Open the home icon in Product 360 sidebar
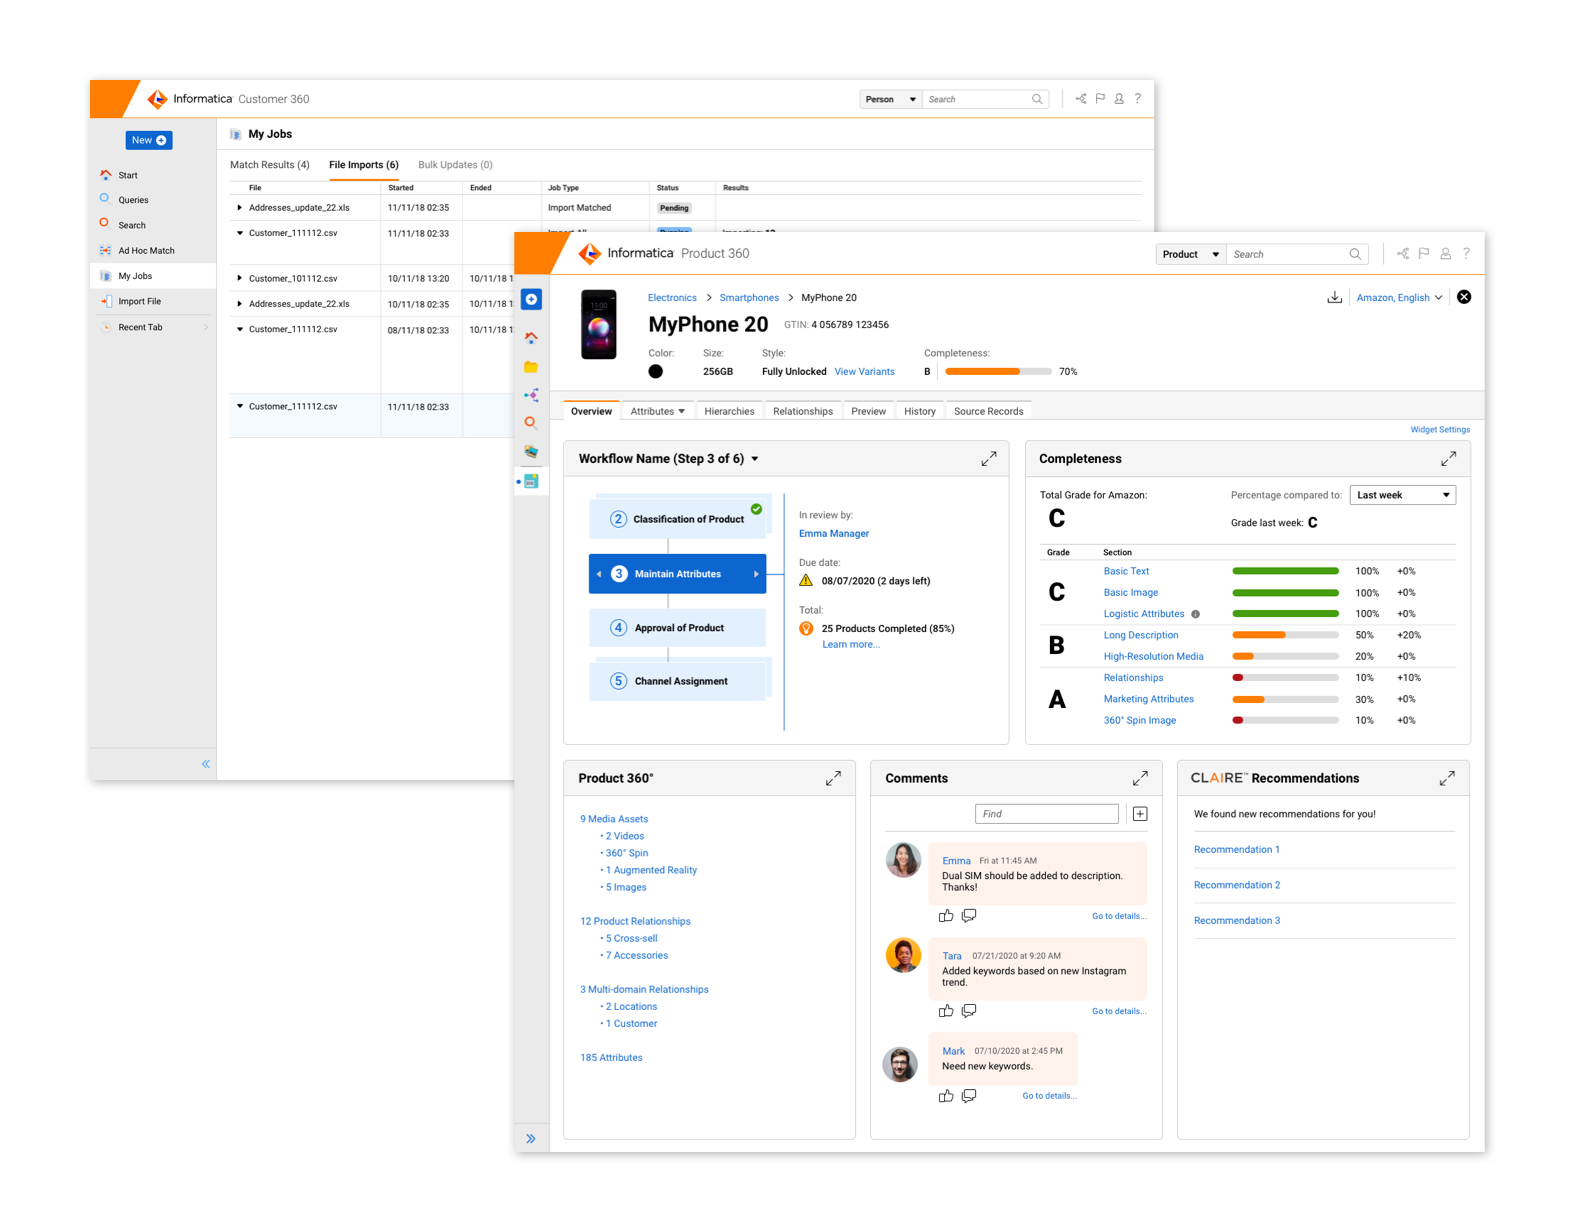This screenshot has width=1584, height=1224. pos(531,338)
